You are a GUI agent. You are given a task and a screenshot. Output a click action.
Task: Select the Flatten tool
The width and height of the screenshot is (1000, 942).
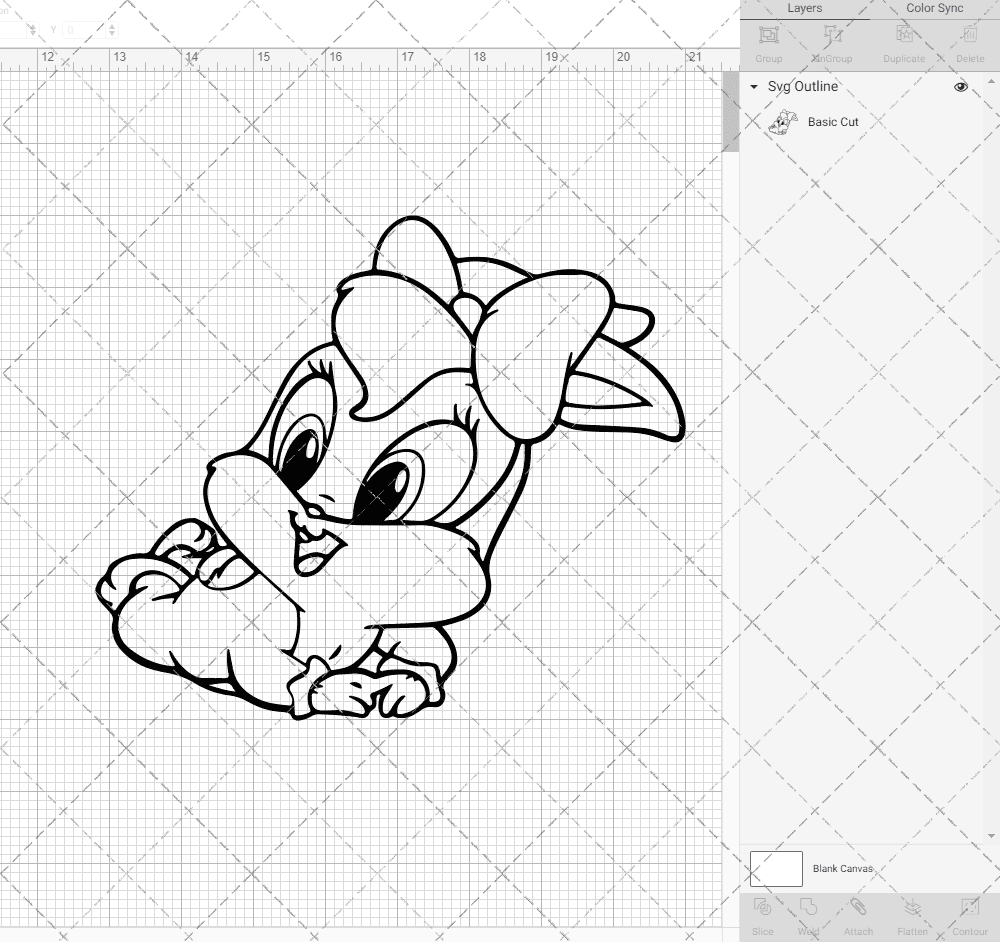click(x=912, y=908)
